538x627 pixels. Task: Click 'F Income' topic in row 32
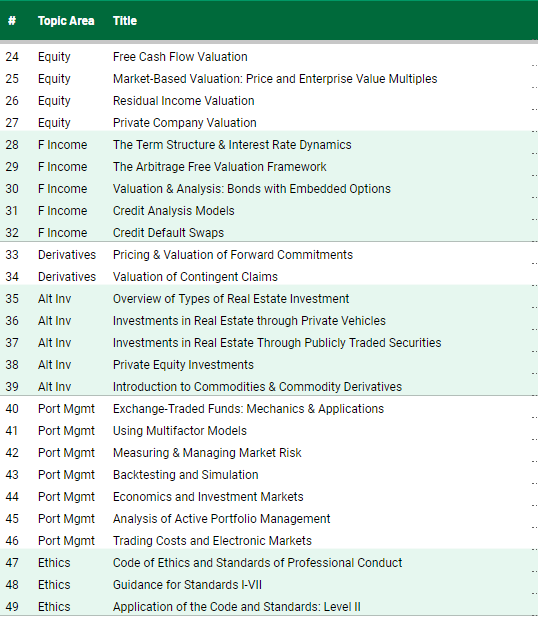click(x=62, y=233)
